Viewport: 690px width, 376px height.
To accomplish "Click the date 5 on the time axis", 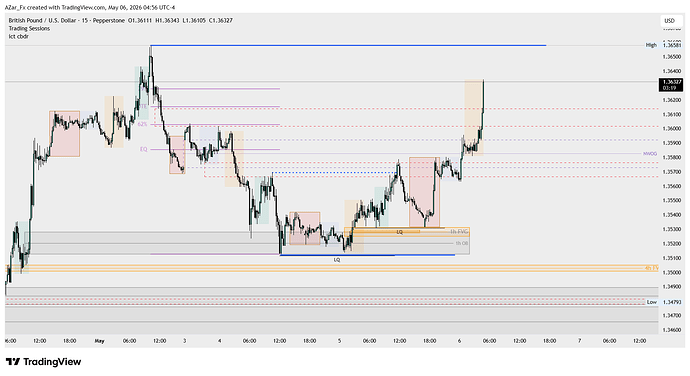I will coord(339,341).
